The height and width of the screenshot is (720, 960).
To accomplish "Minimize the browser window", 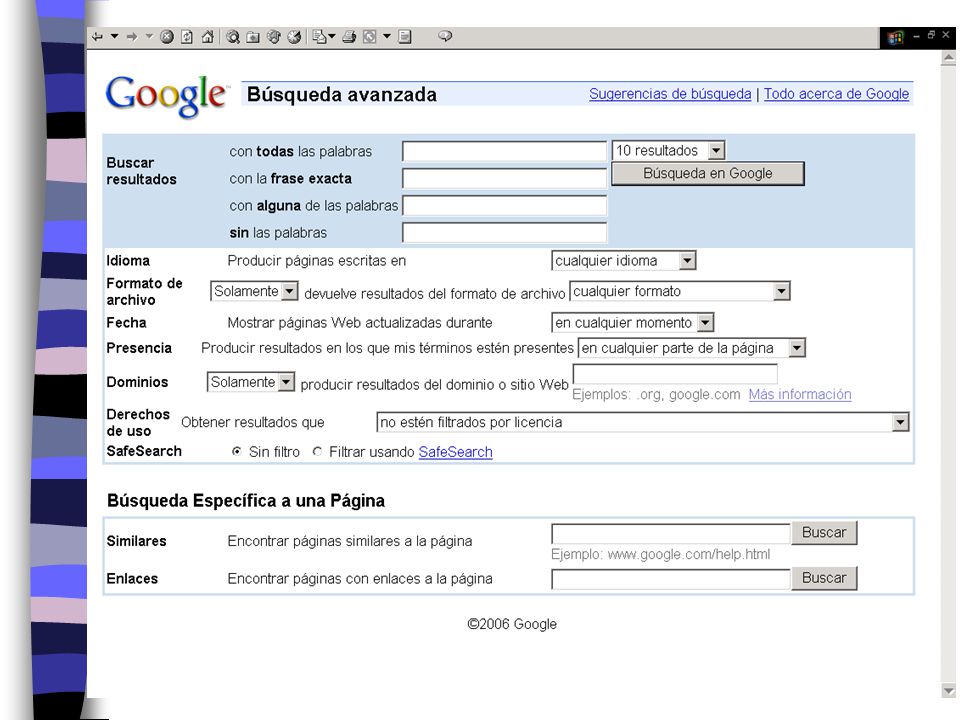I will click(x=917, y=36).
